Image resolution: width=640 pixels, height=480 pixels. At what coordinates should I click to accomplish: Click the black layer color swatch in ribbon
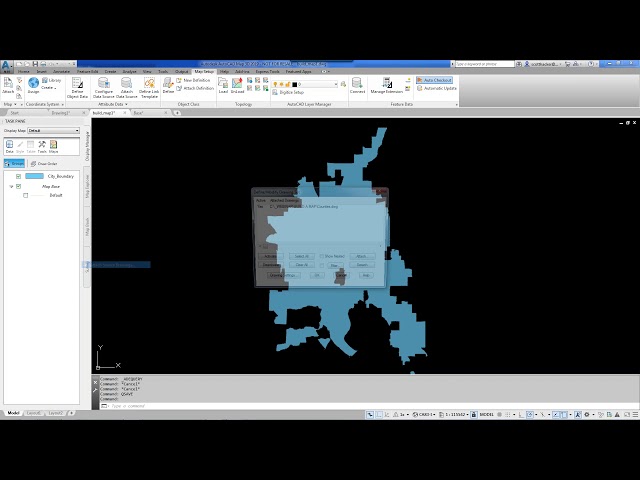coord(294,84)
